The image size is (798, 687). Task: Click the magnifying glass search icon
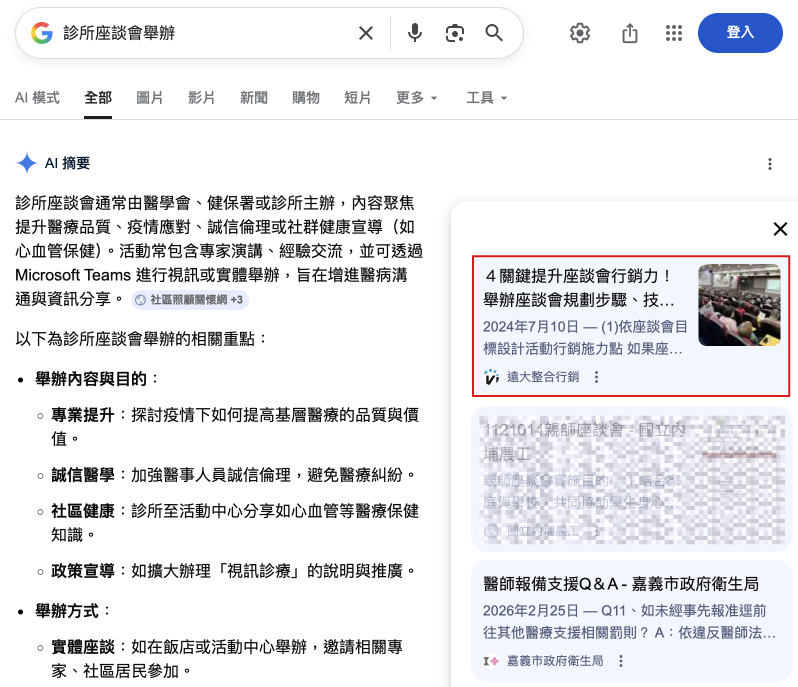tap(494, 33)
